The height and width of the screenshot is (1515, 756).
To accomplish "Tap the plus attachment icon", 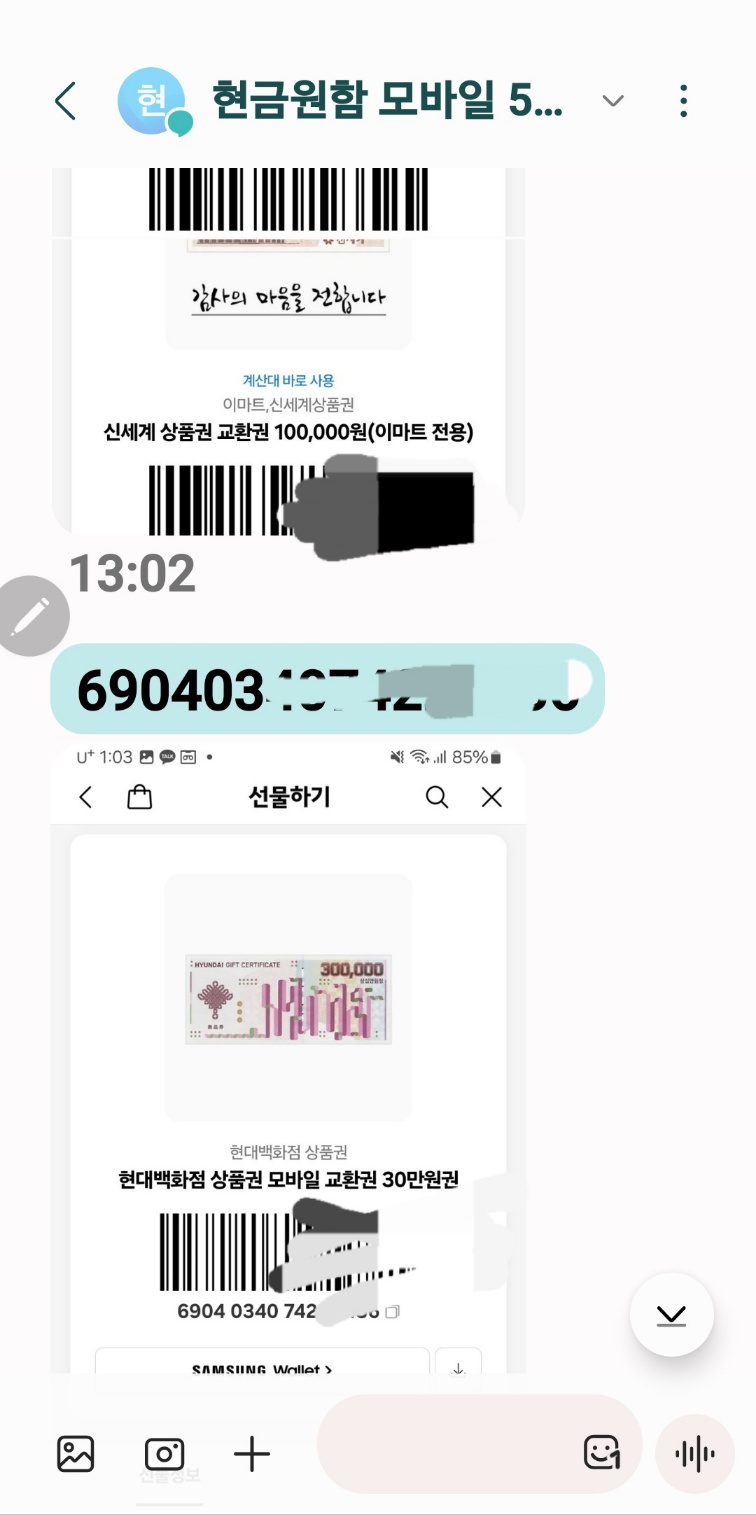I will [252, 1453].
